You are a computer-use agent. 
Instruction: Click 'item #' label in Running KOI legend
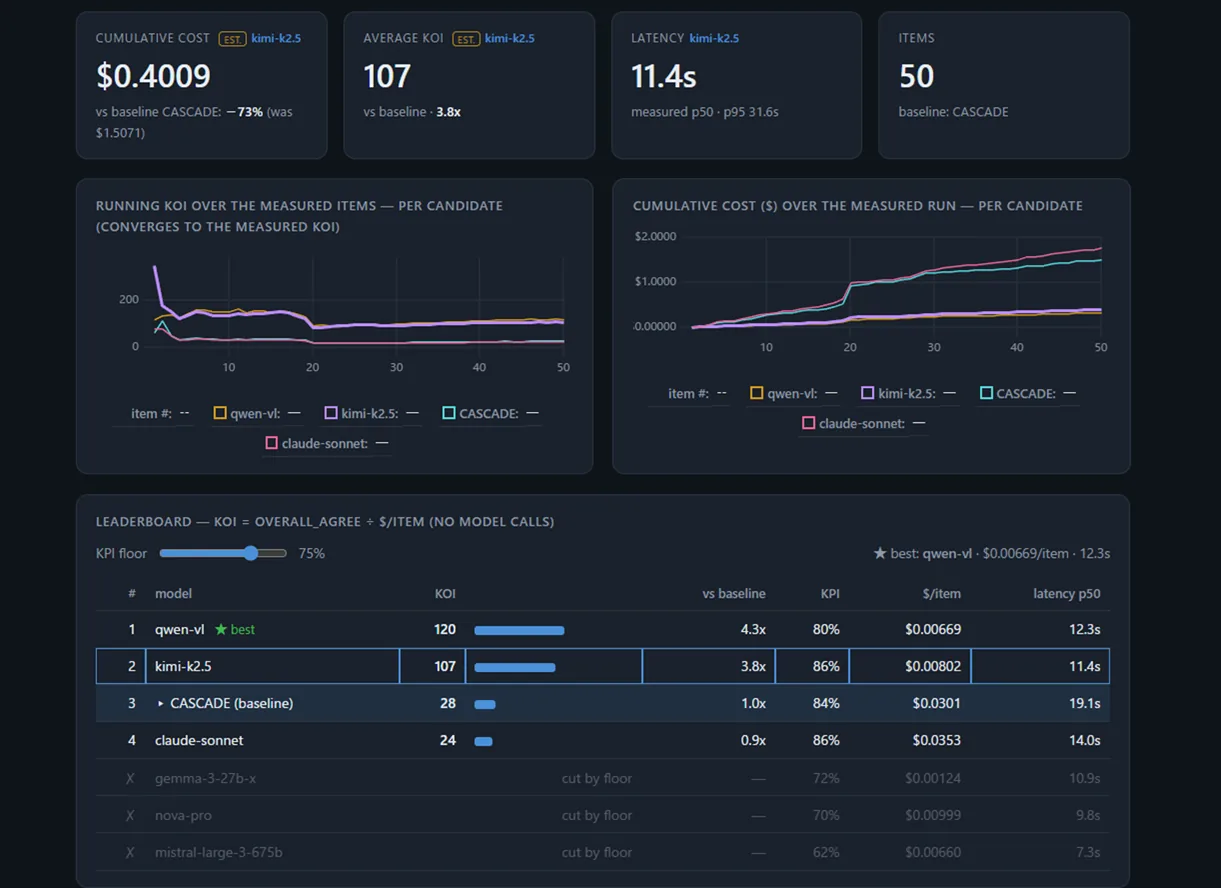click(151, 413)
